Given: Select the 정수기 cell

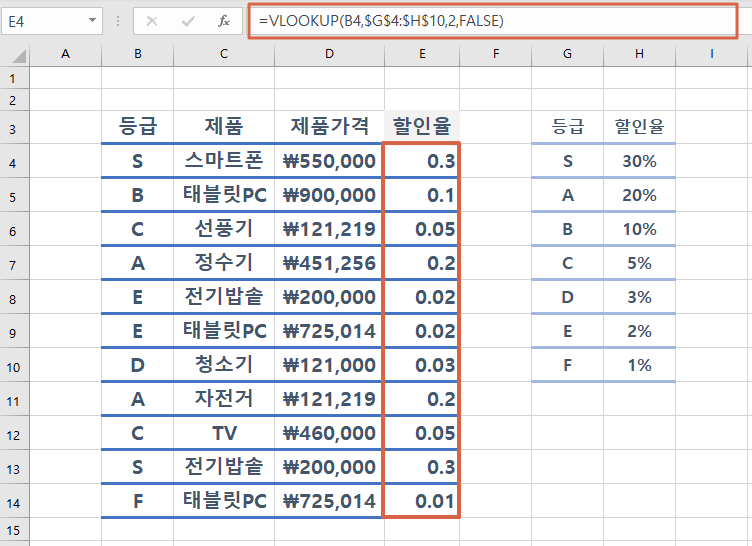Looking at the screenshot, I should tap(224, 263).
